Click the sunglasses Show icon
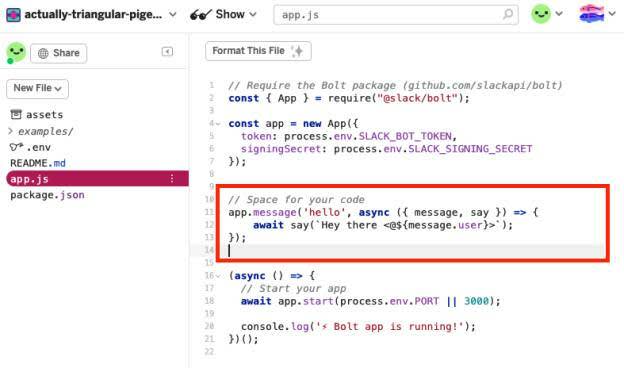 tap(201, 15)
